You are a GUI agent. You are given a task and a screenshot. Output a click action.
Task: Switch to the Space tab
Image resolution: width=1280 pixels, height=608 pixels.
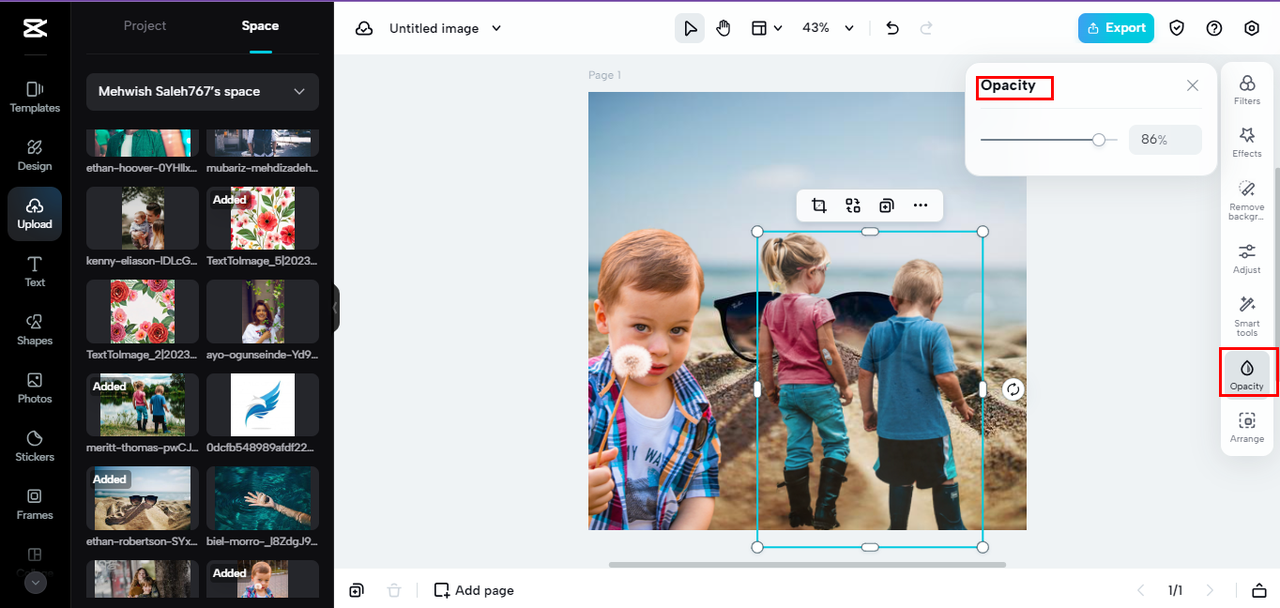point(260,26)
